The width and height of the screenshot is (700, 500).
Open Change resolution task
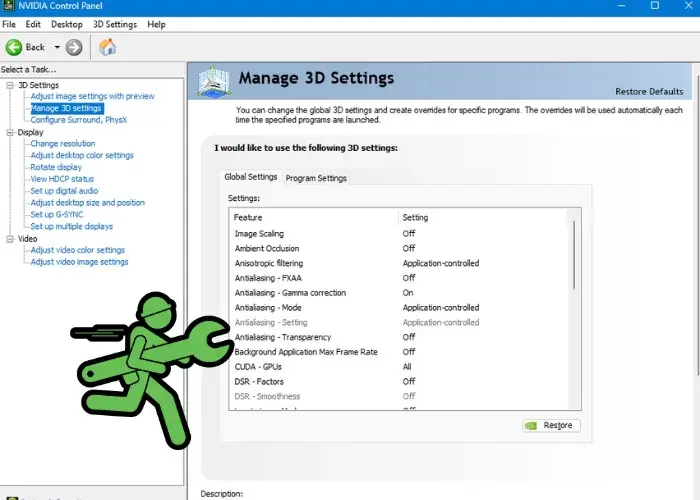tap(63, 143)
